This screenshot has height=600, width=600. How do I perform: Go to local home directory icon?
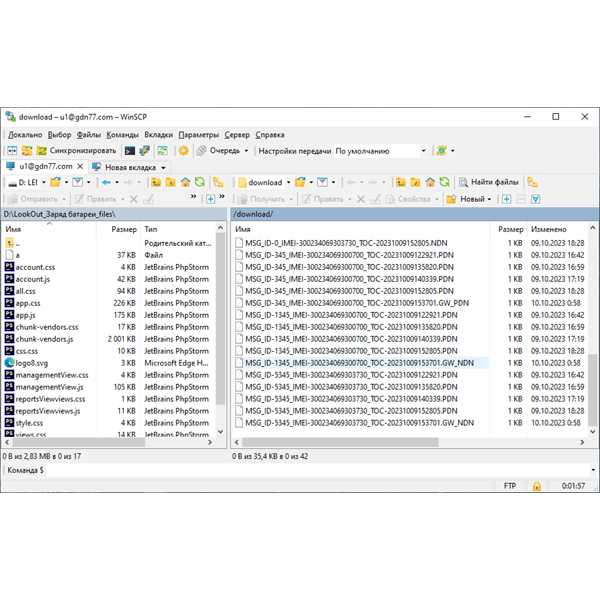186,182
